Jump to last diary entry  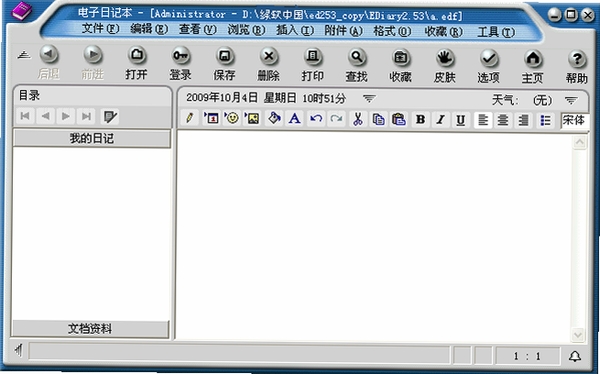point(86,116)
